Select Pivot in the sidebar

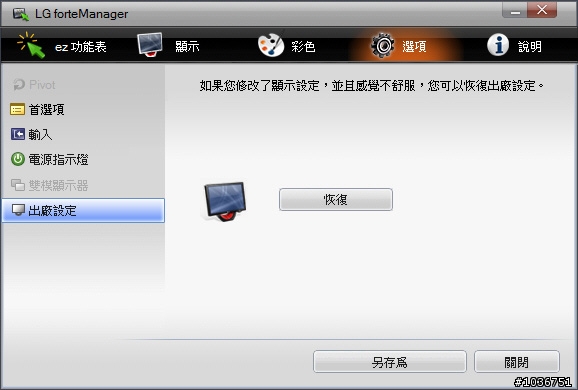pos(83,85)
